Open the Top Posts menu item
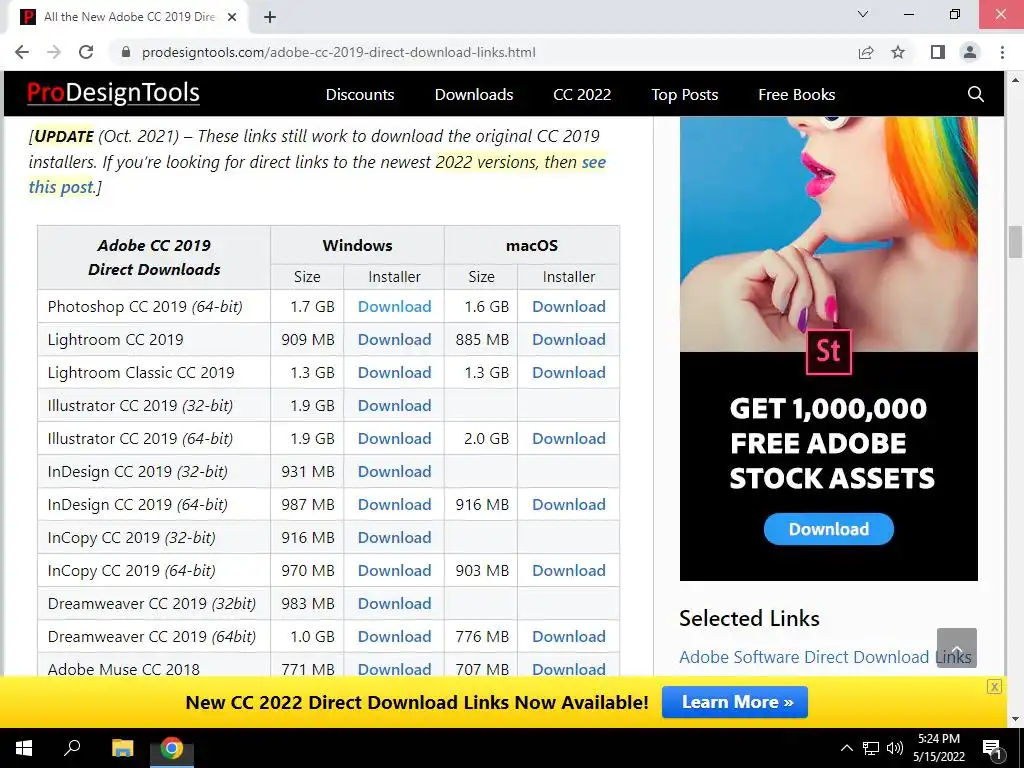The image size is (1024, 768). 684,95
